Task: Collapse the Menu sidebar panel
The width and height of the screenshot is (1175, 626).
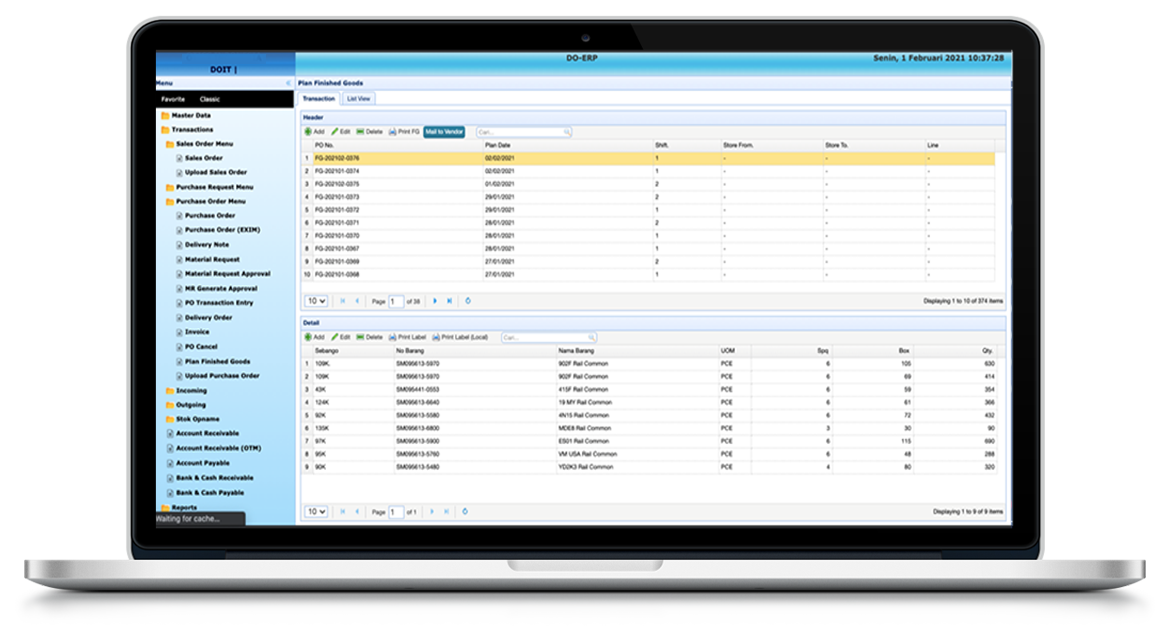Action: click(x=289, y=83)
